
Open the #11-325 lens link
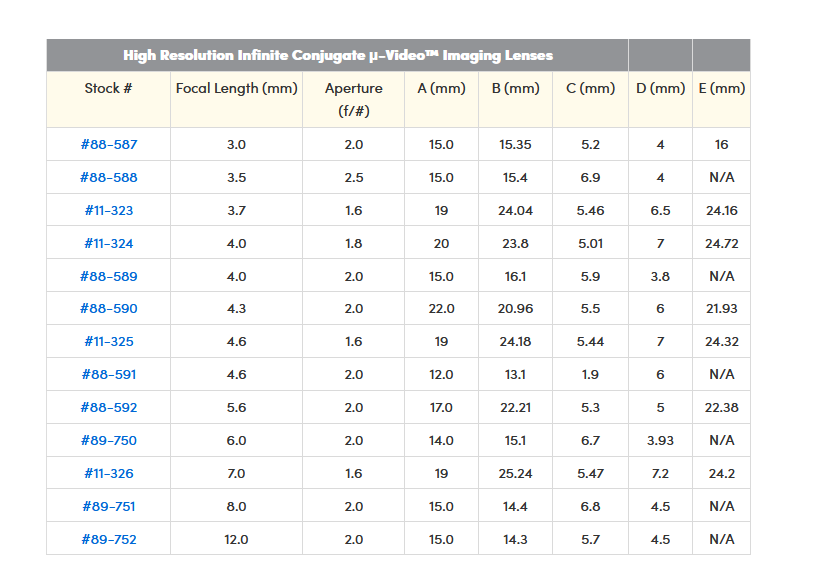coord(109,342)
